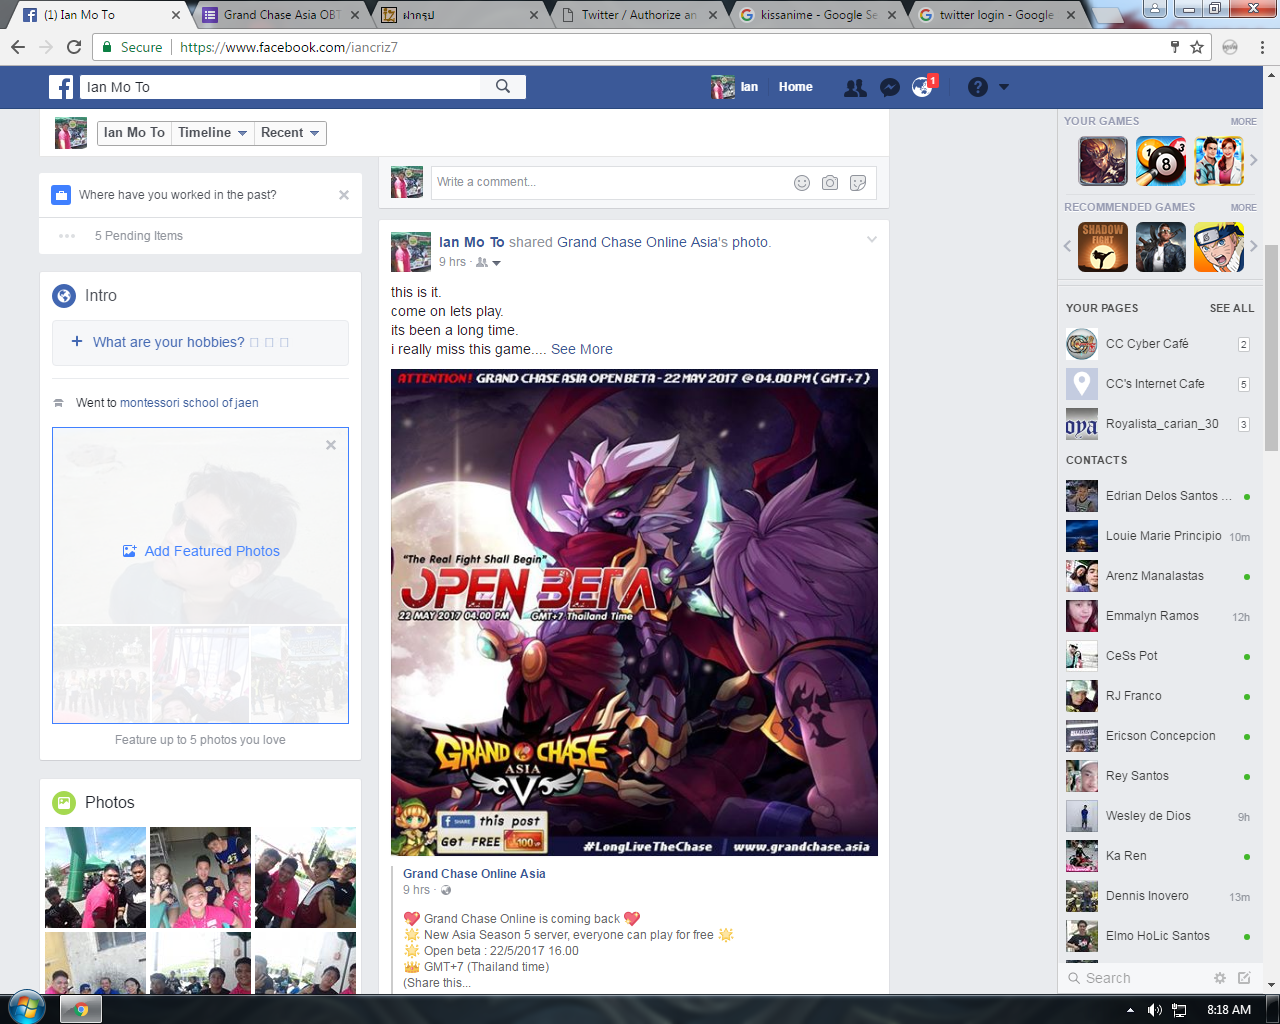Open the Messenger icon in header
This screenshot has width=1280, height=1024.
tap(890, 88)
